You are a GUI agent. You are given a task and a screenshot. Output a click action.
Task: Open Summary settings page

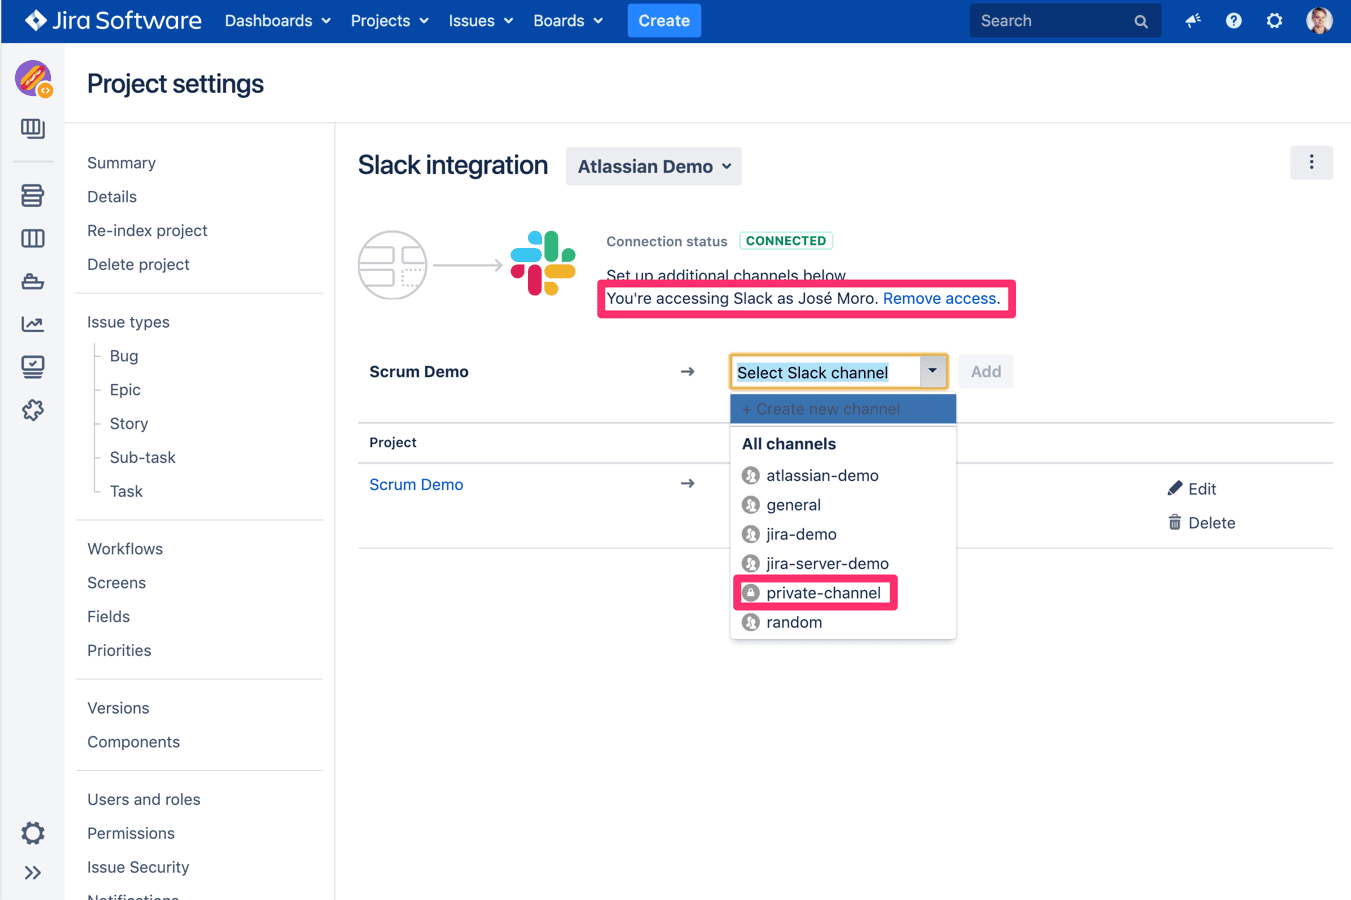[121, 163]
